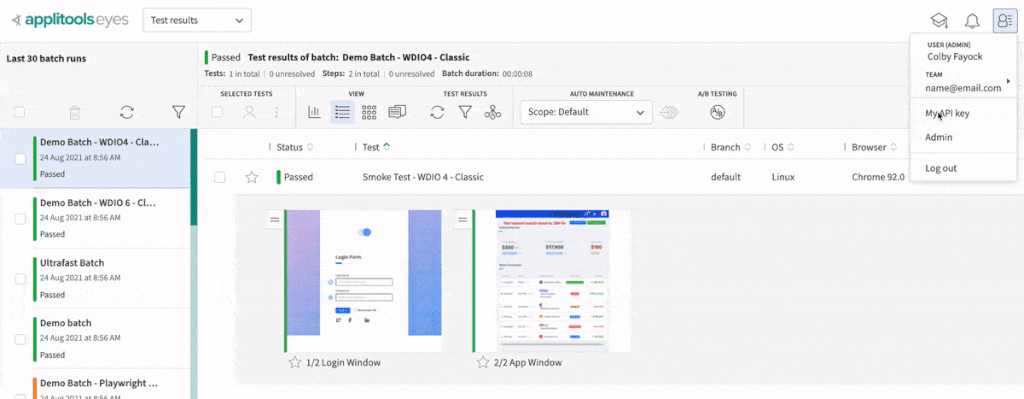Filter the batch runs list
1024x399 pixels.
(x=178, y=112)
